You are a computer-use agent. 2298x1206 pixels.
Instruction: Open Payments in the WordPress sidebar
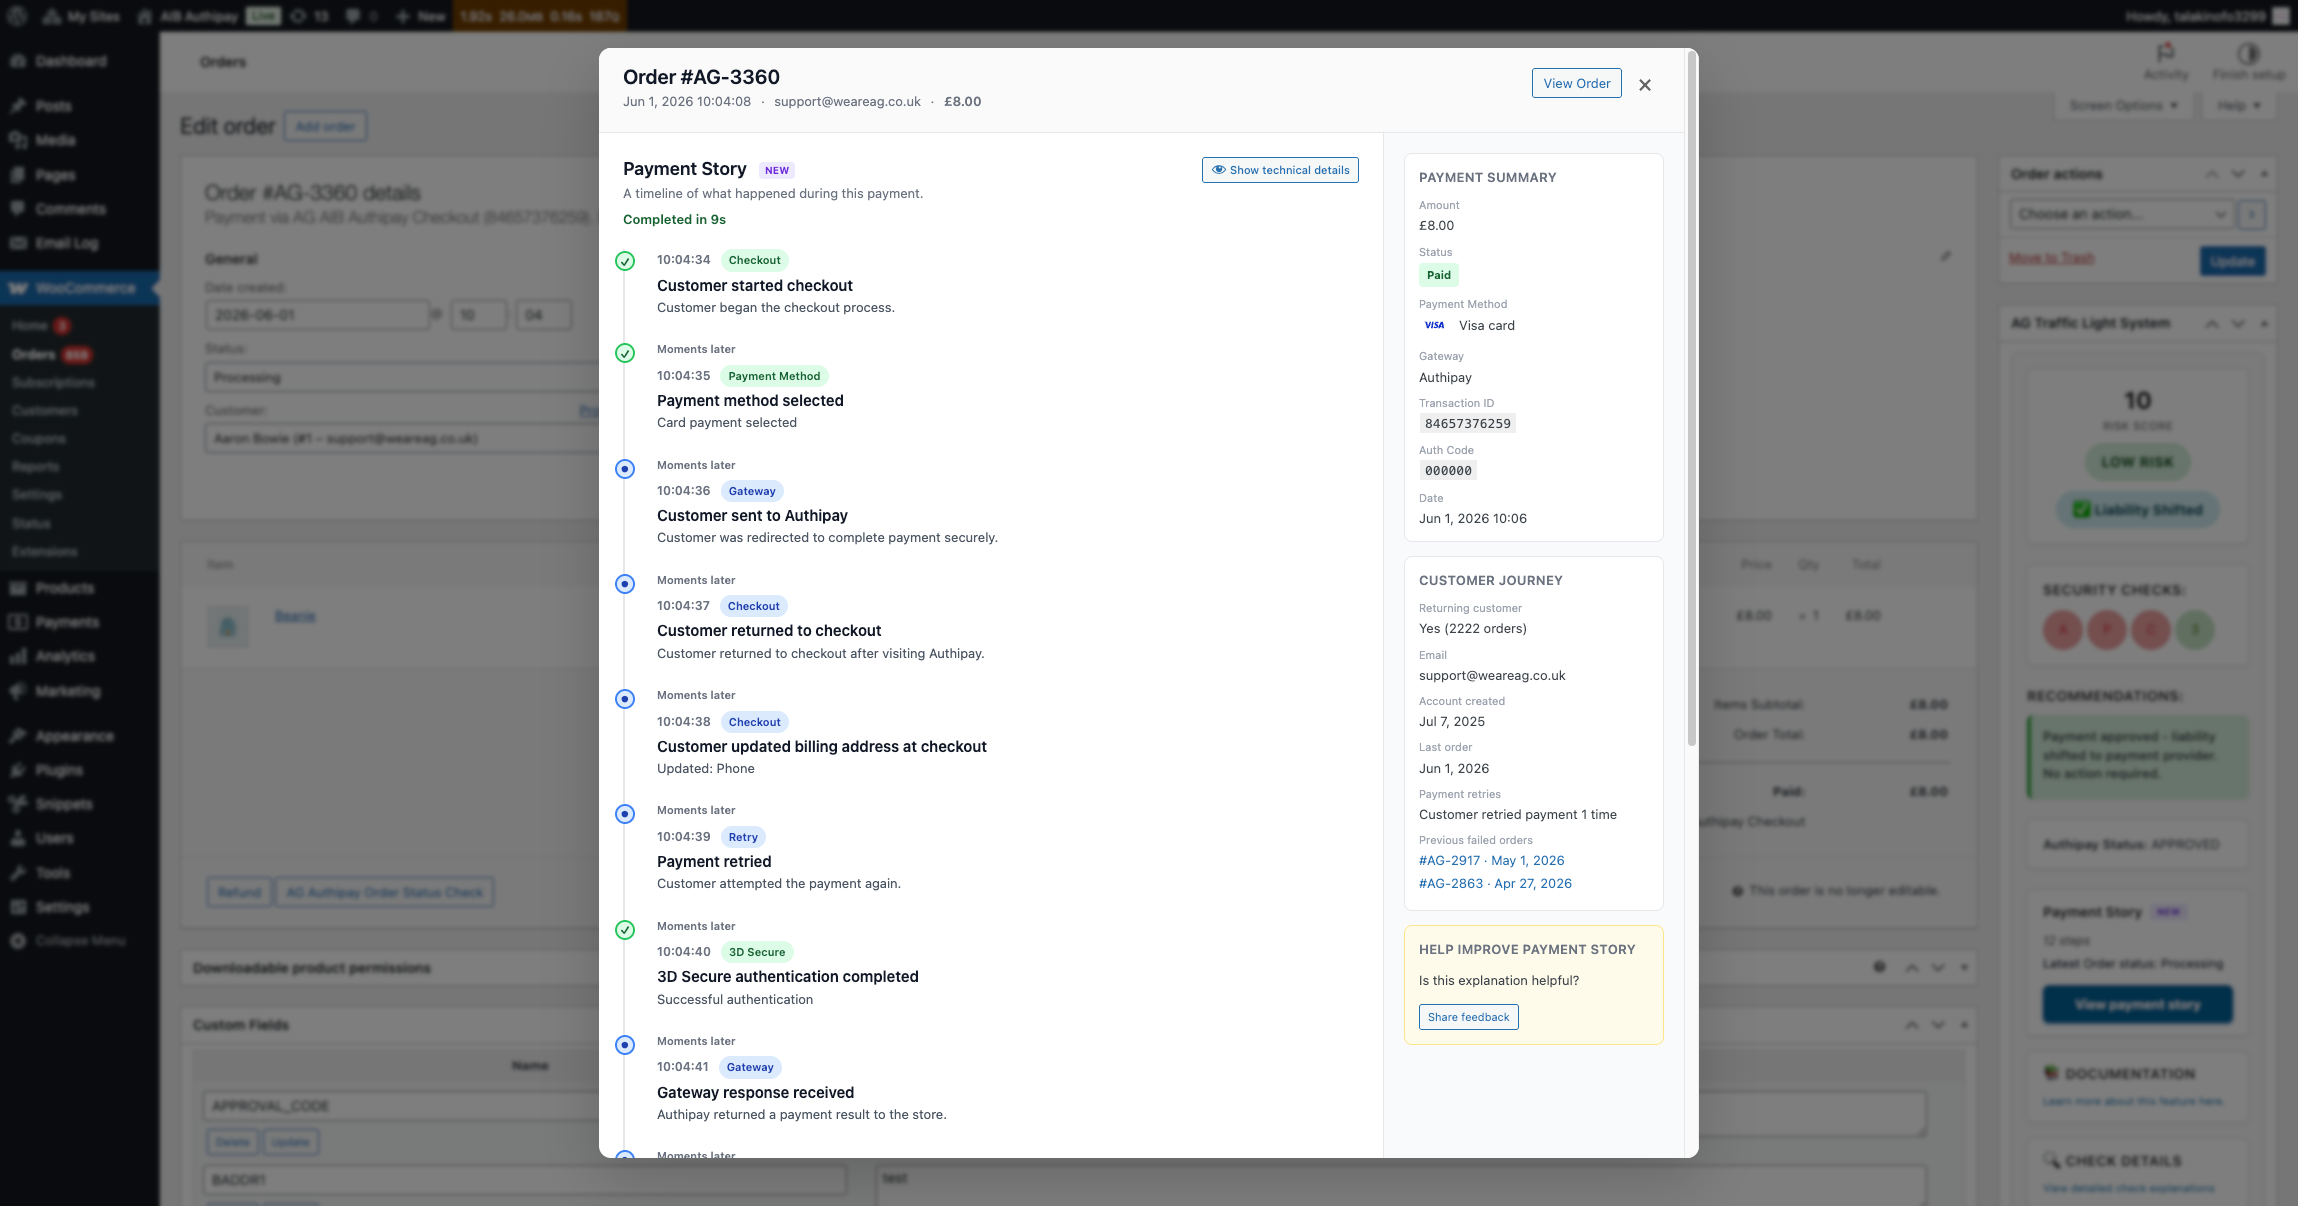tap(67, 622)
